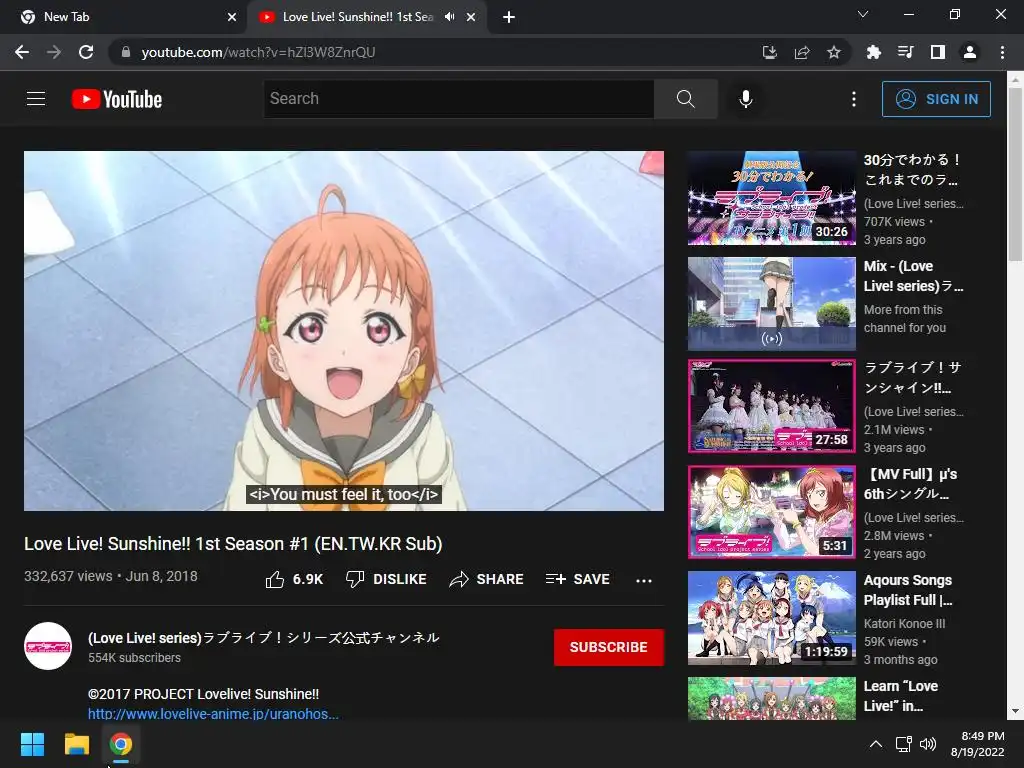Mute the tab via speaker icon

point(449,17)
